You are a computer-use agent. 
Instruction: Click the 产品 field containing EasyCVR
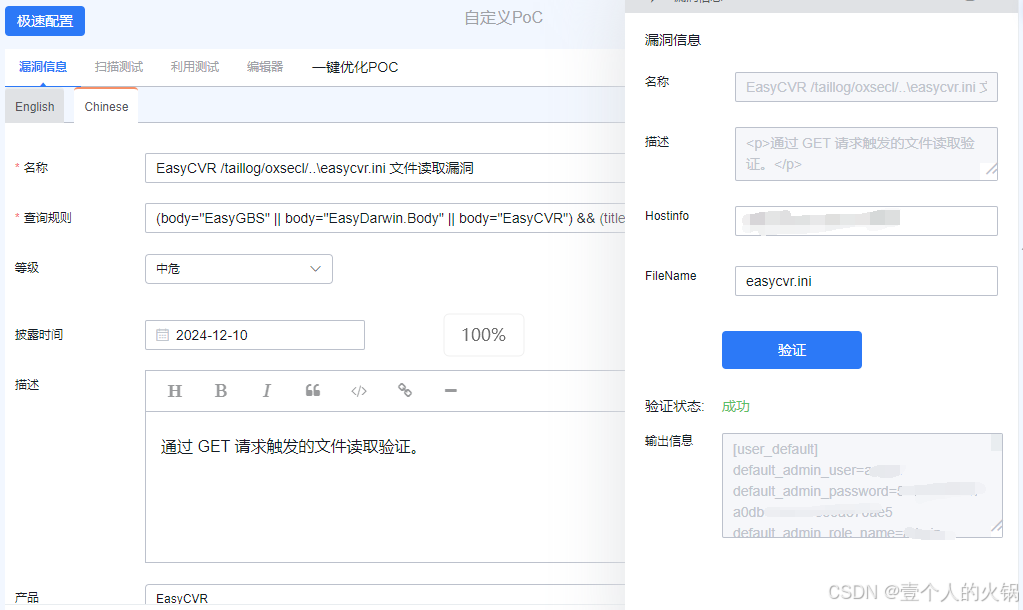point(385,597)
